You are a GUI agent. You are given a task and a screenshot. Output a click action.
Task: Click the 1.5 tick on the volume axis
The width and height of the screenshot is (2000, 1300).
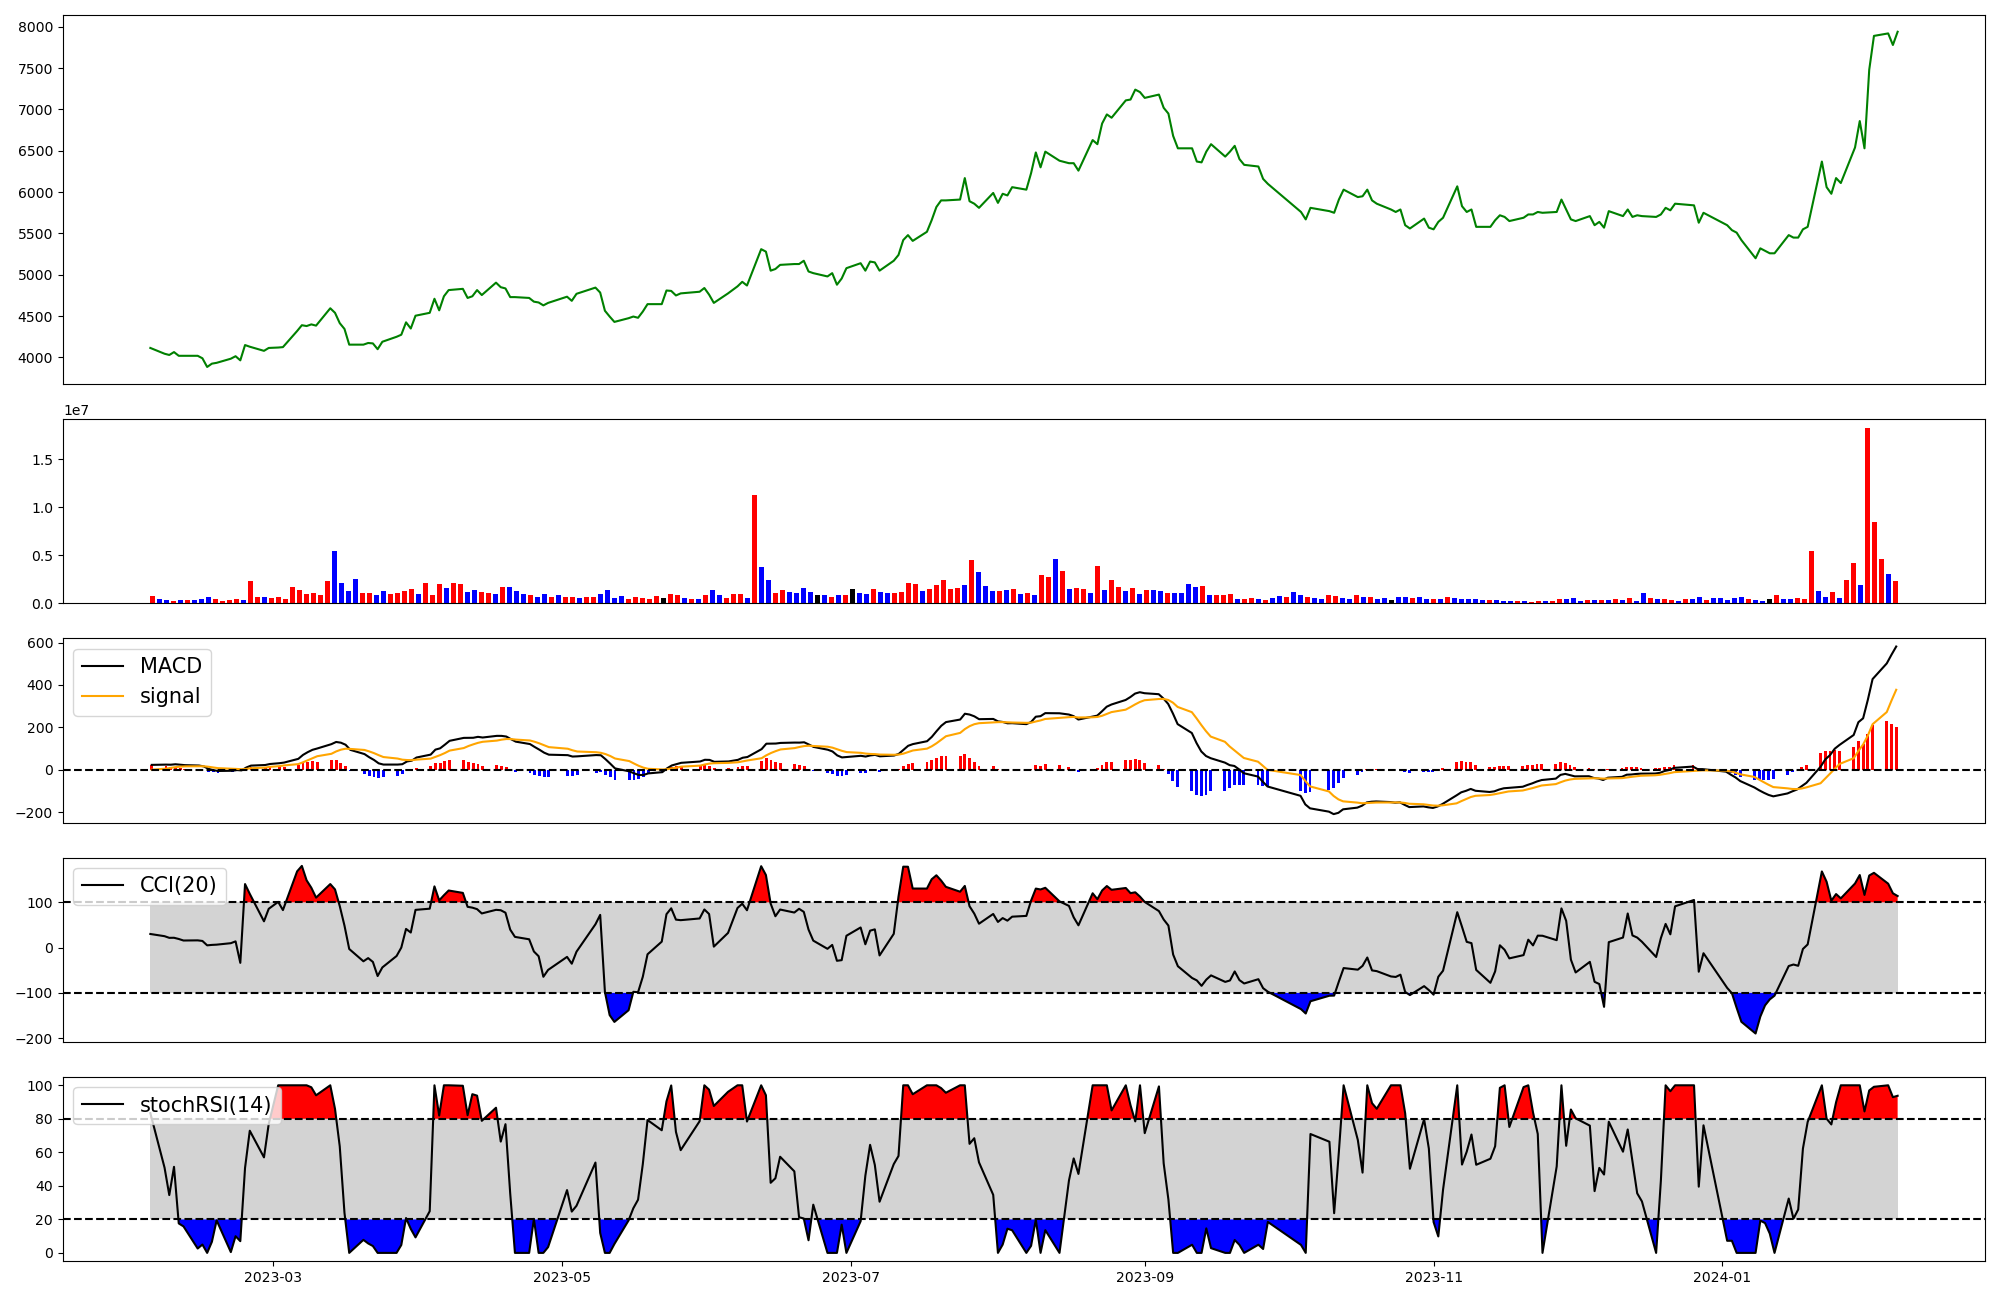[x=43, y=460]
